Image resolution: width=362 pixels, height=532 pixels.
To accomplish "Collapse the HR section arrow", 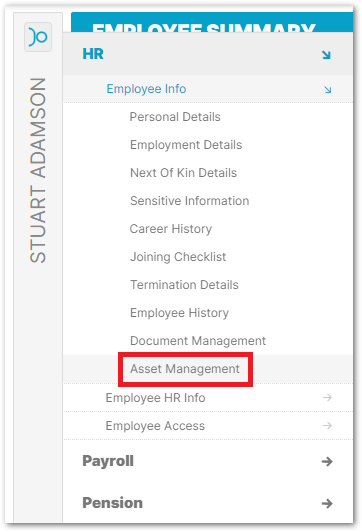I will point(326,55).
